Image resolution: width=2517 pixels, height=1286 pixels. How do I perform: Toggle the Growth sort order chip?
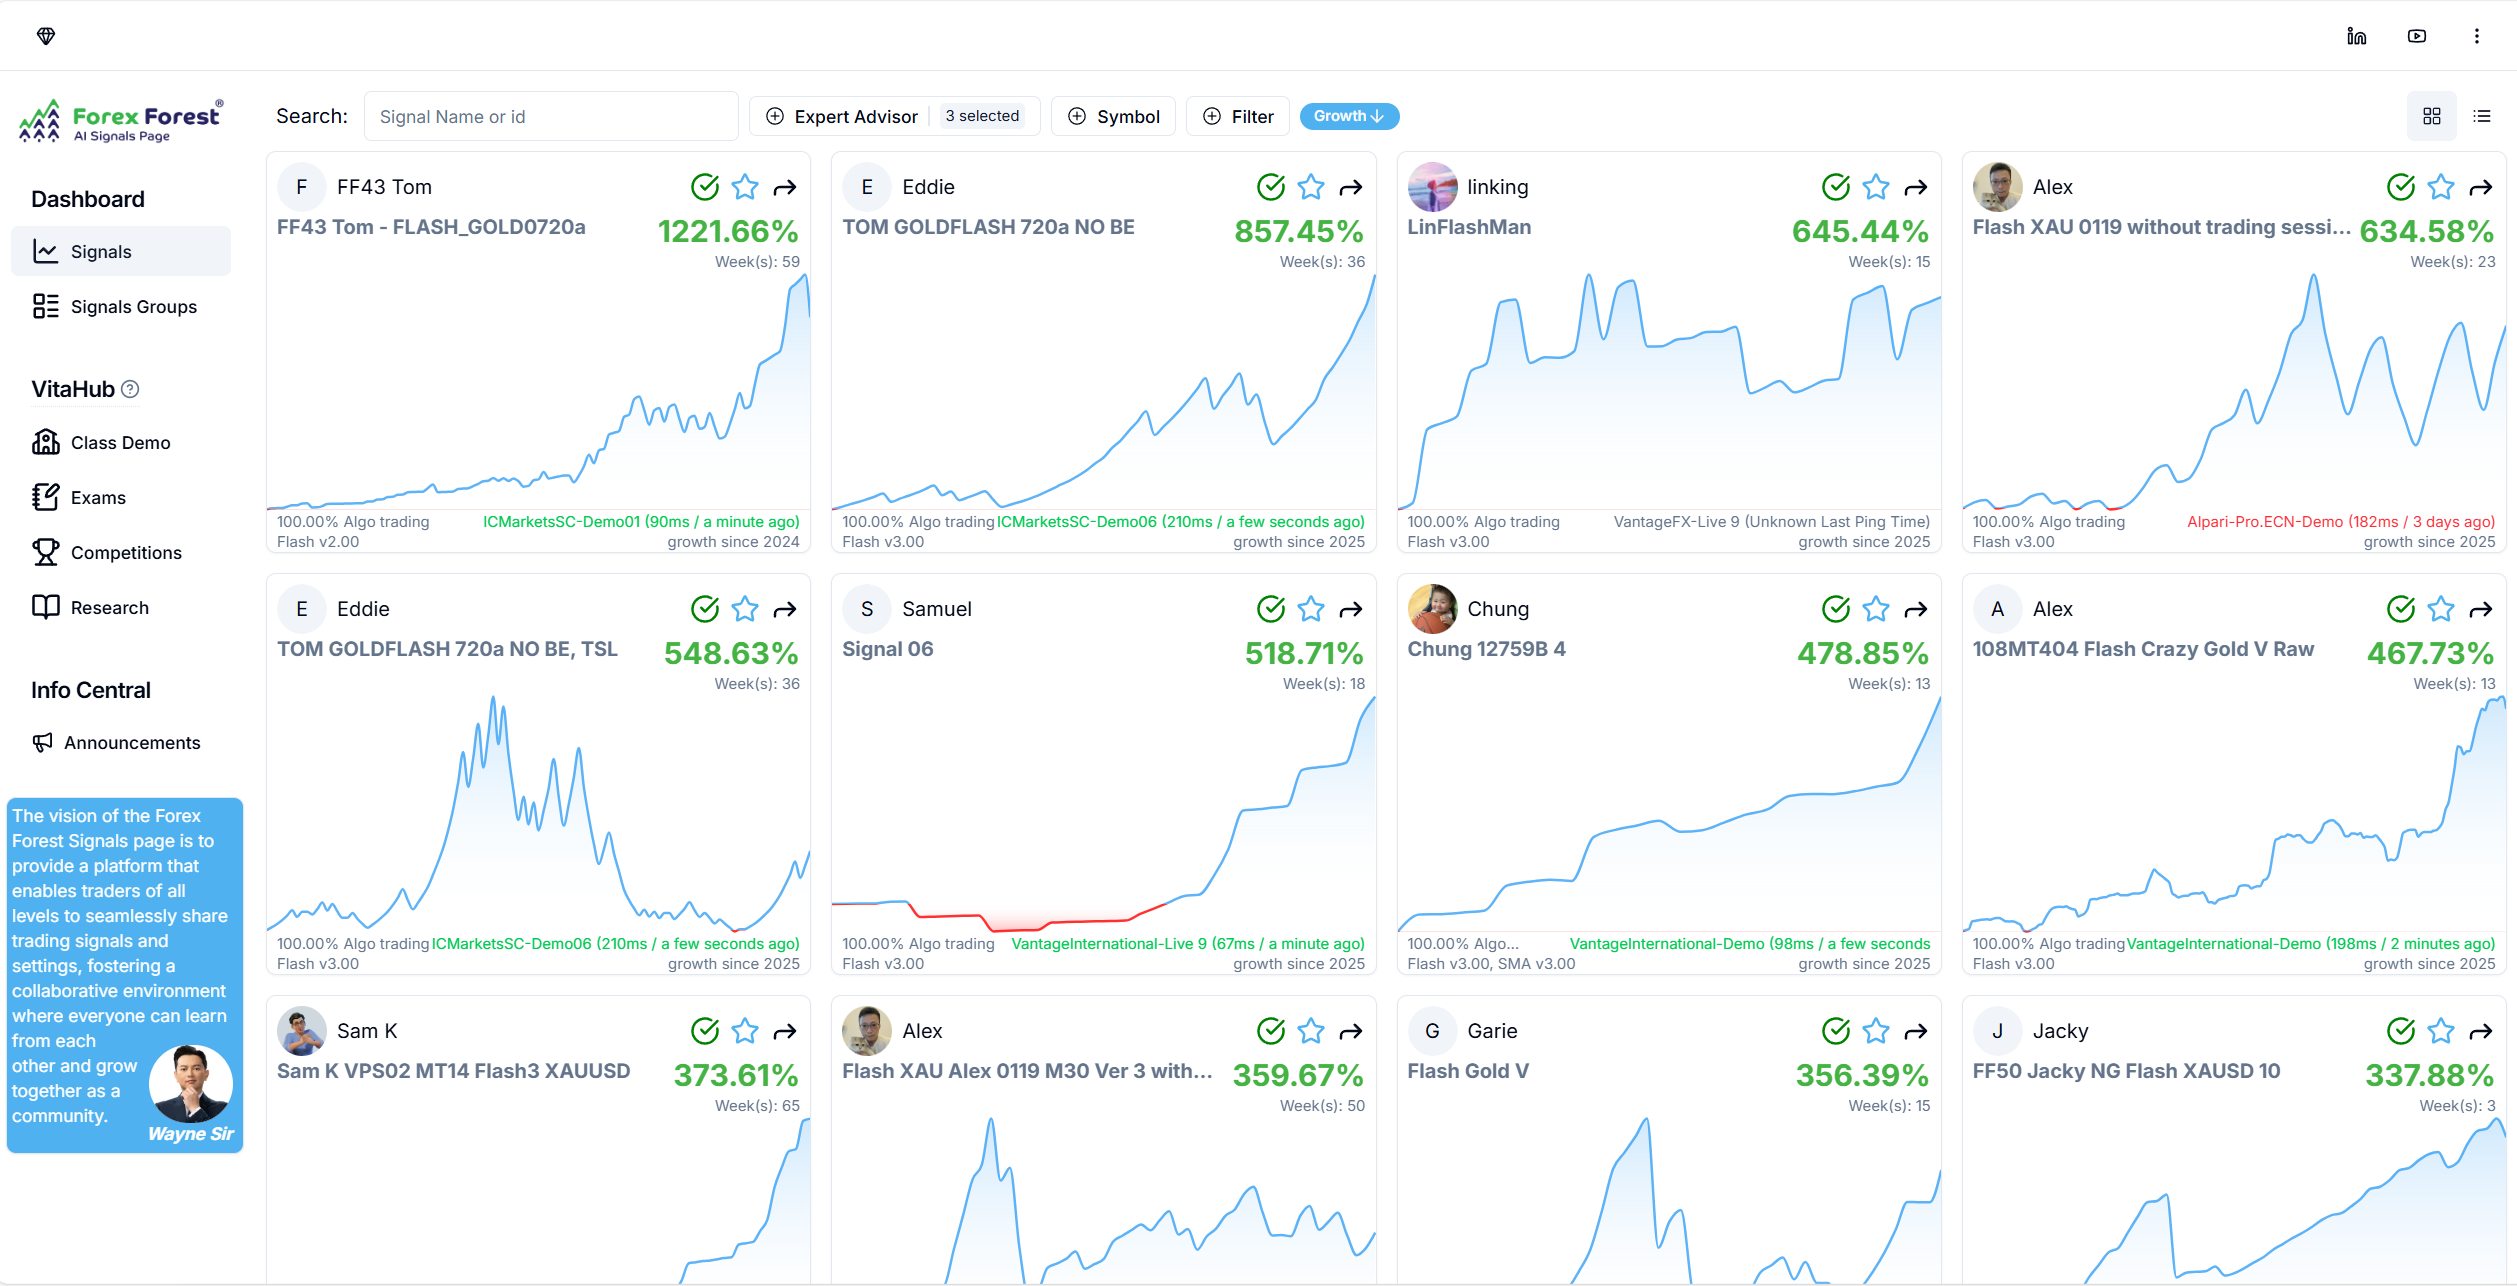pyautogui.click(x=1348, y=116)
